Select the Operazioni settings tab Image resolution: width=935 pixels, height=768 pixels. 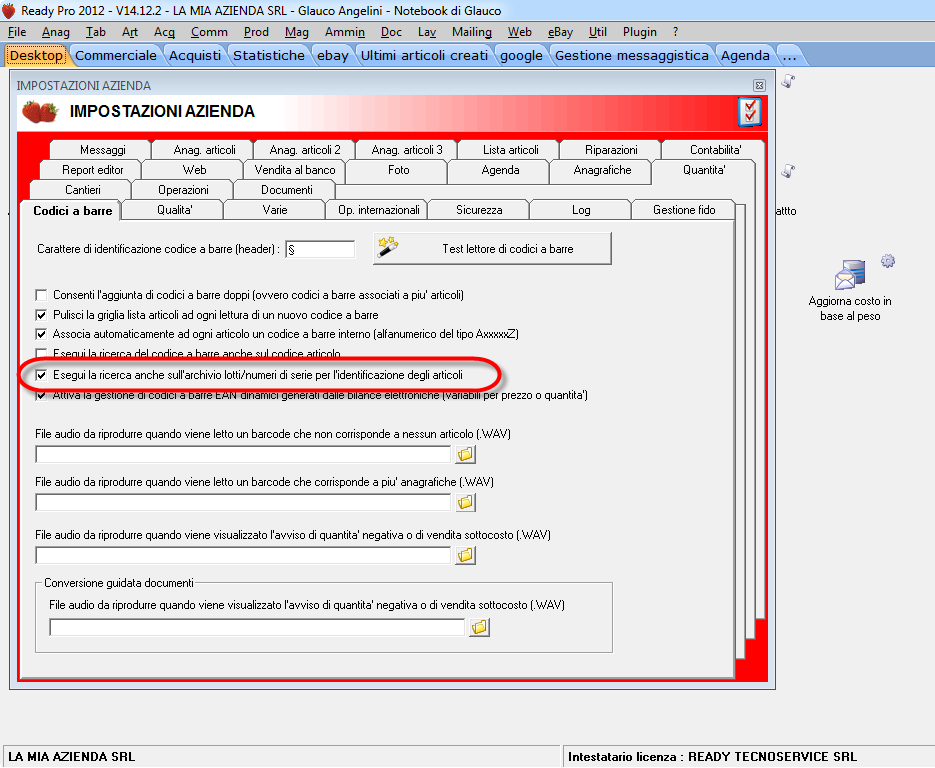coord(183,190)
